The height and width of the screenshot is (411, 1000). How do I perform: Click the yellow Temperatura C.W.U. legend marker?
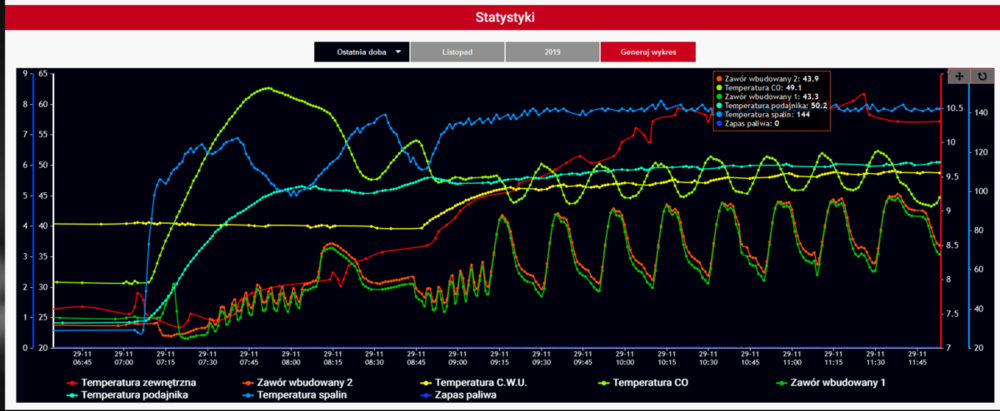coord(426,383)
